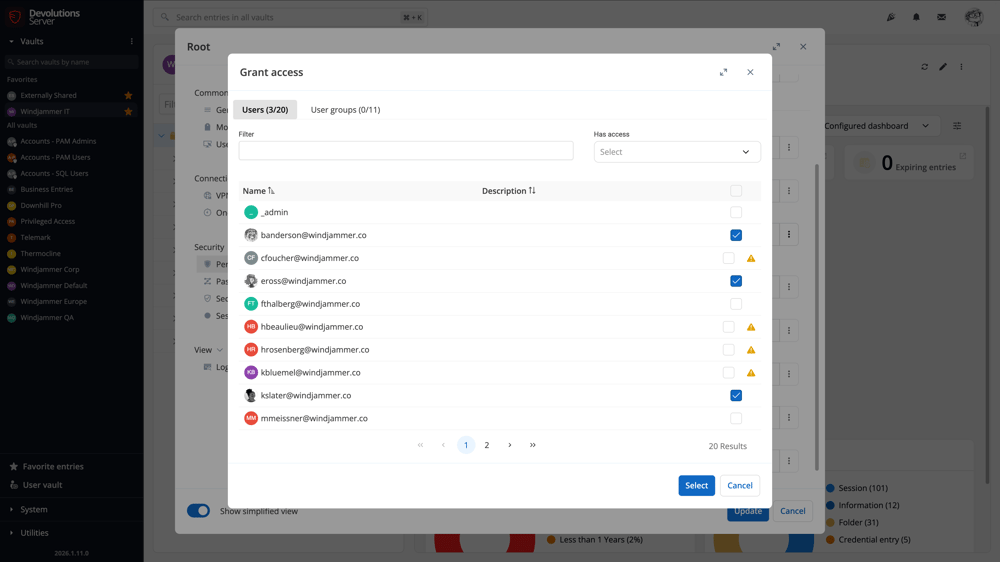1000x562 pixels.
Task: Open User vault
Action: 42,485
